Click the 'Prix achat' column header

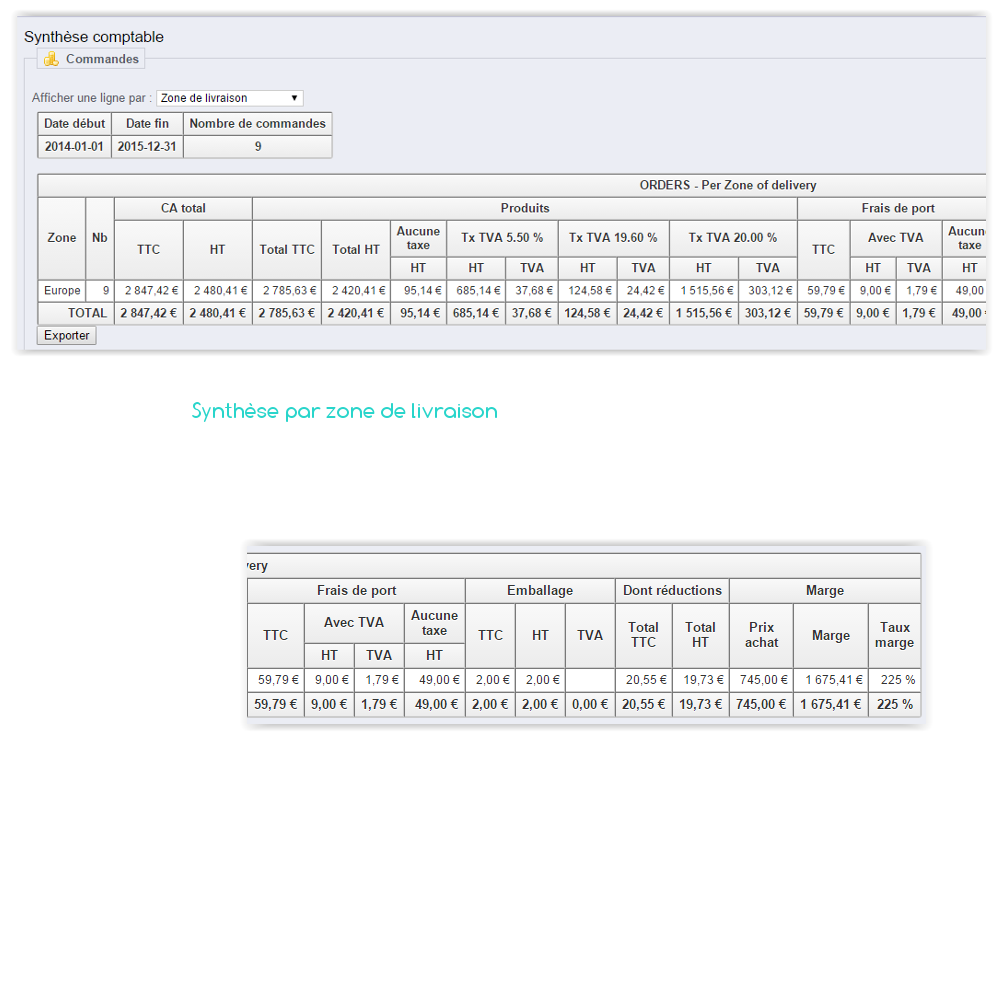coord(761,635)
